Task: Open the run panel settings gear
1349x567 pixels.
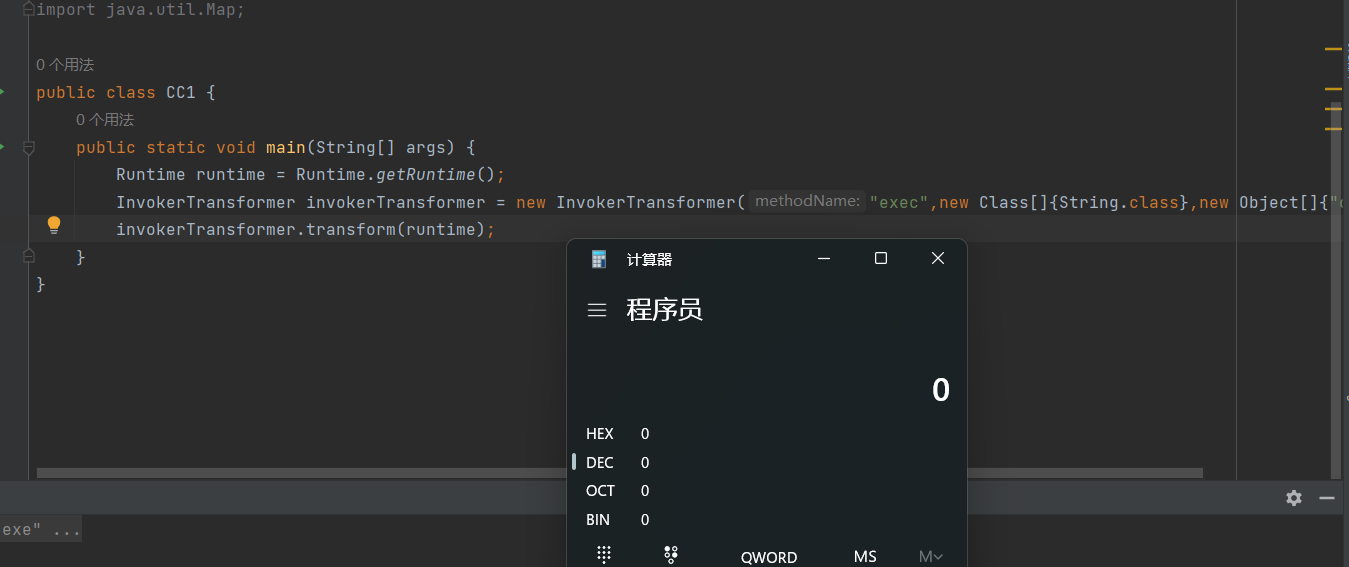Action: click(x=1294, y=498)
